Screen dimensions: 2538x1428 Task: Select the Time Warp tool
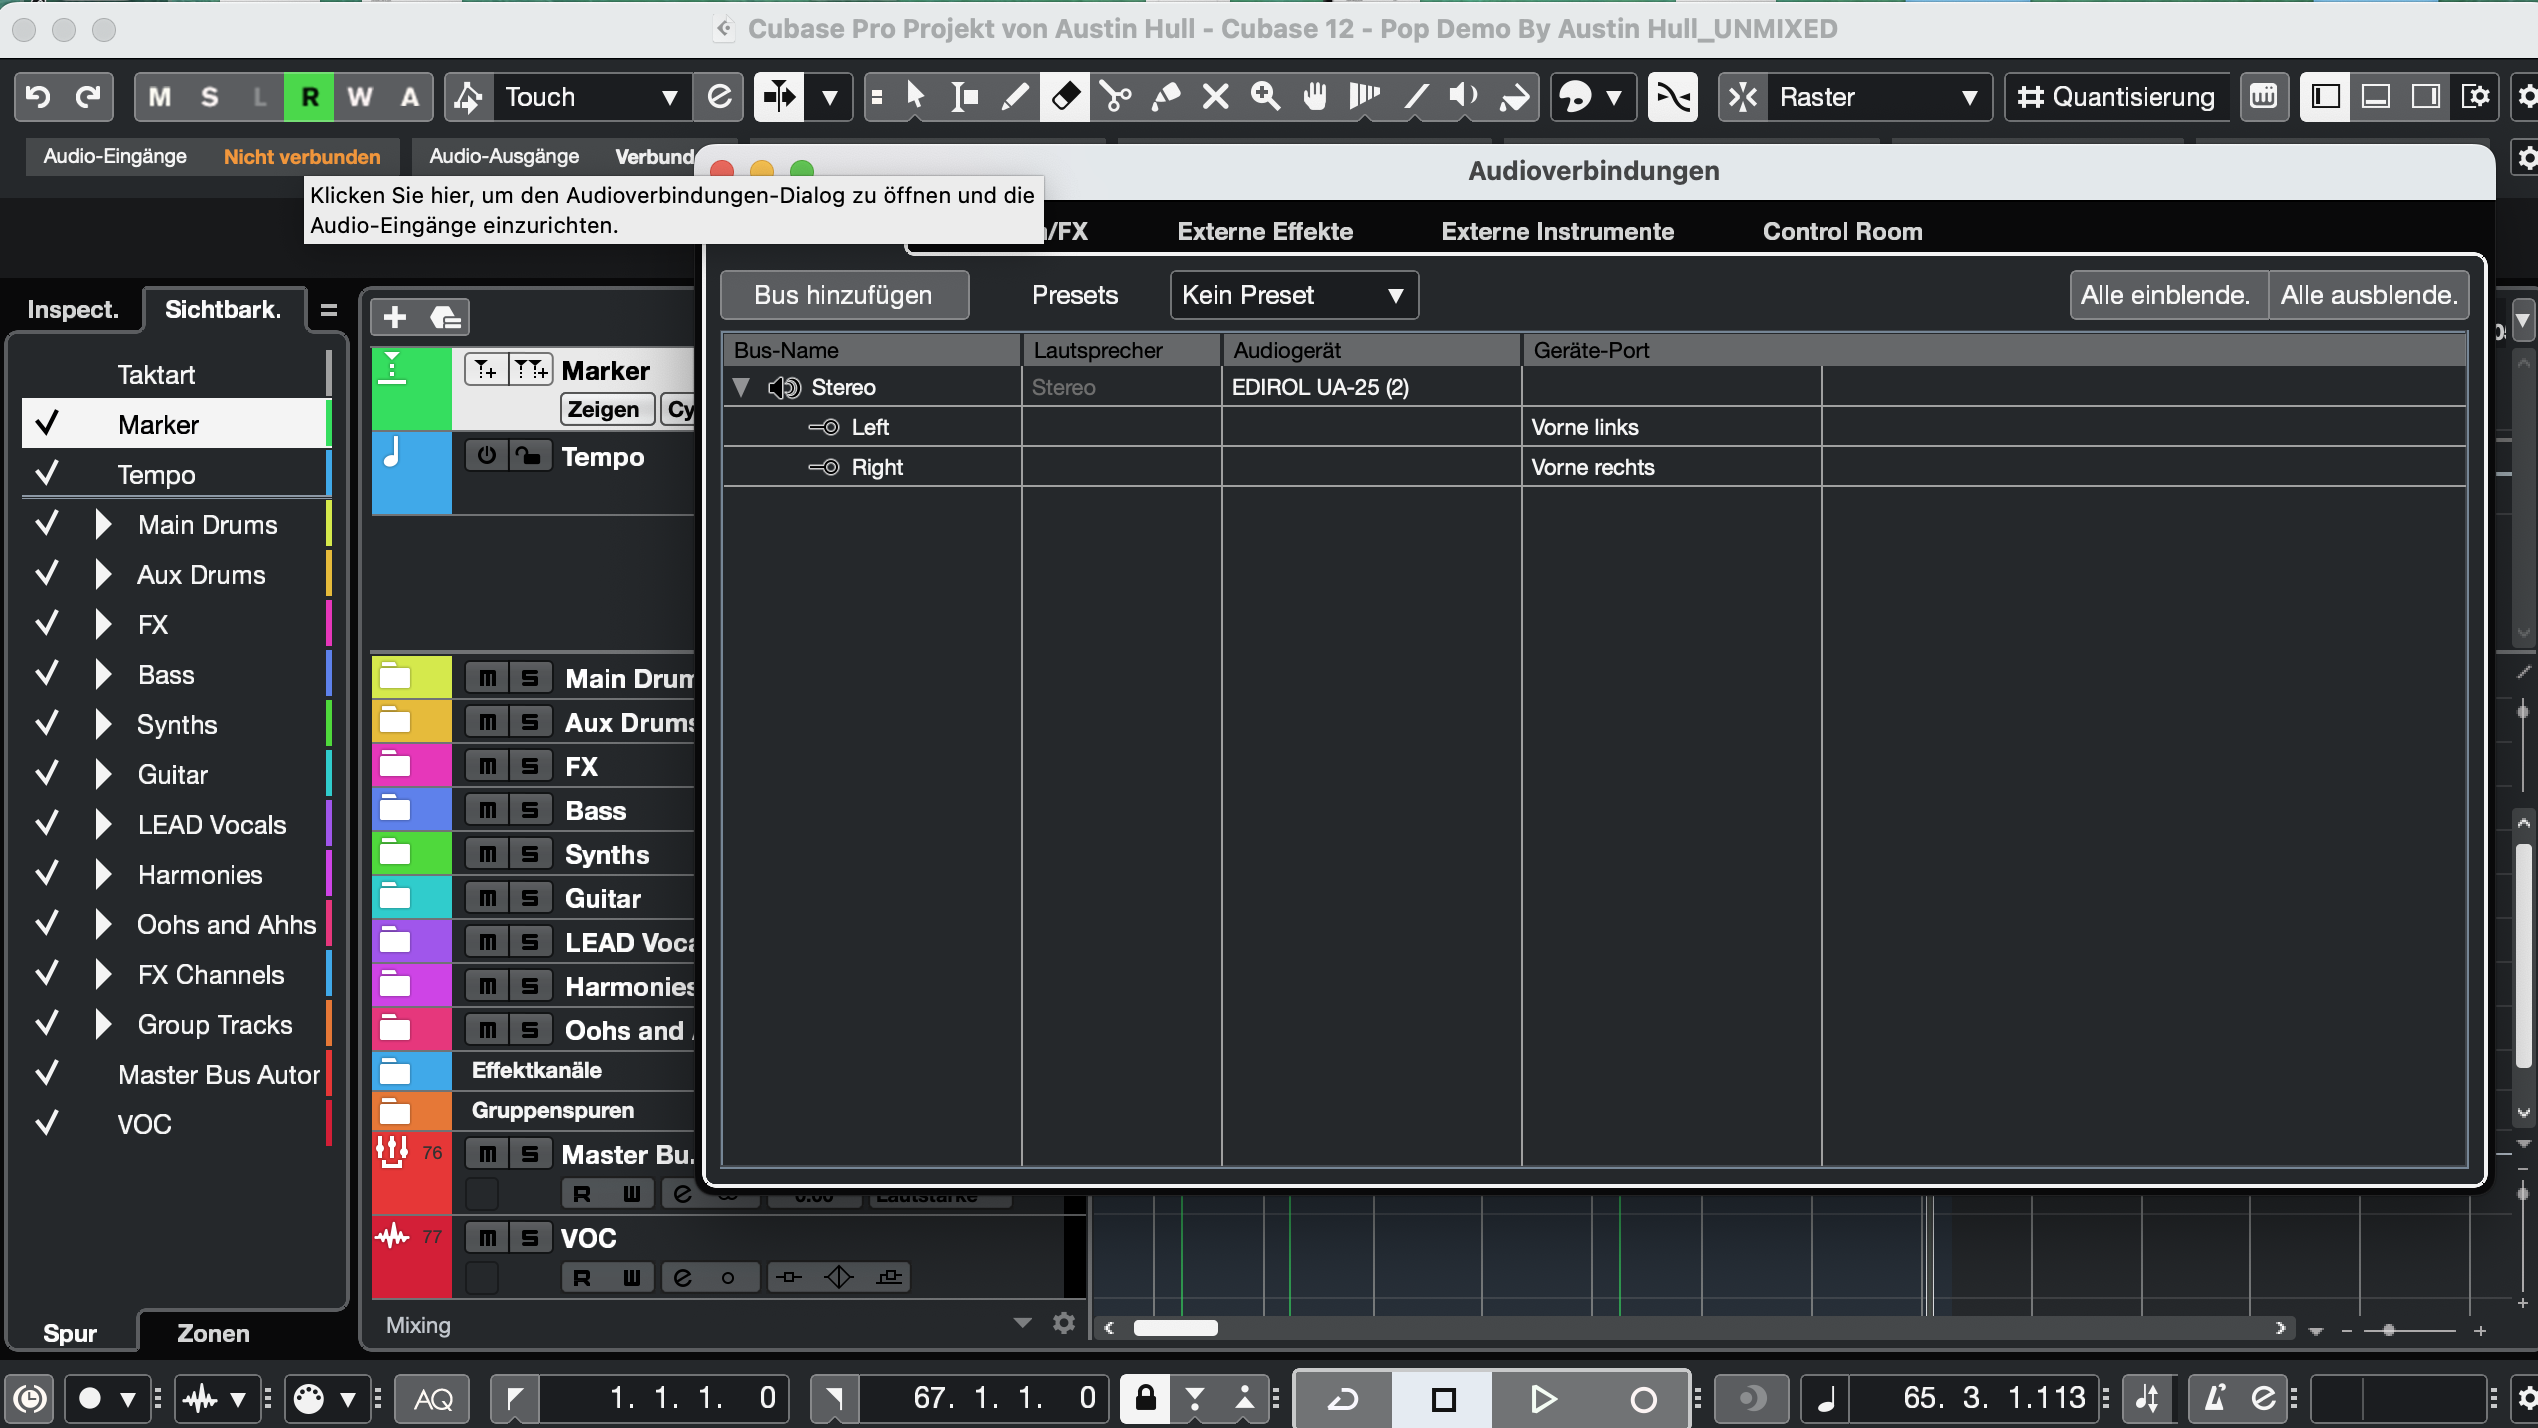pos(1365,97)
